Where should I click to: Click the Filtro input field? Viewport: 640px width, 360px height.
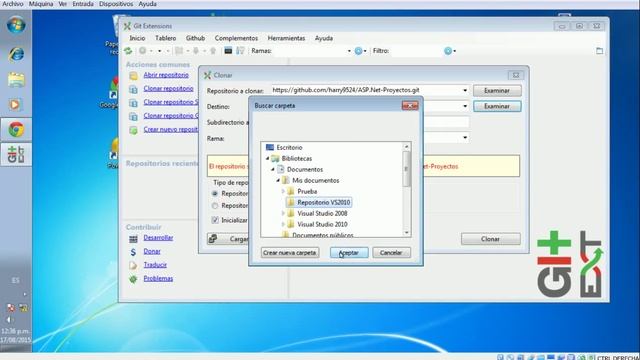point(416,51)
